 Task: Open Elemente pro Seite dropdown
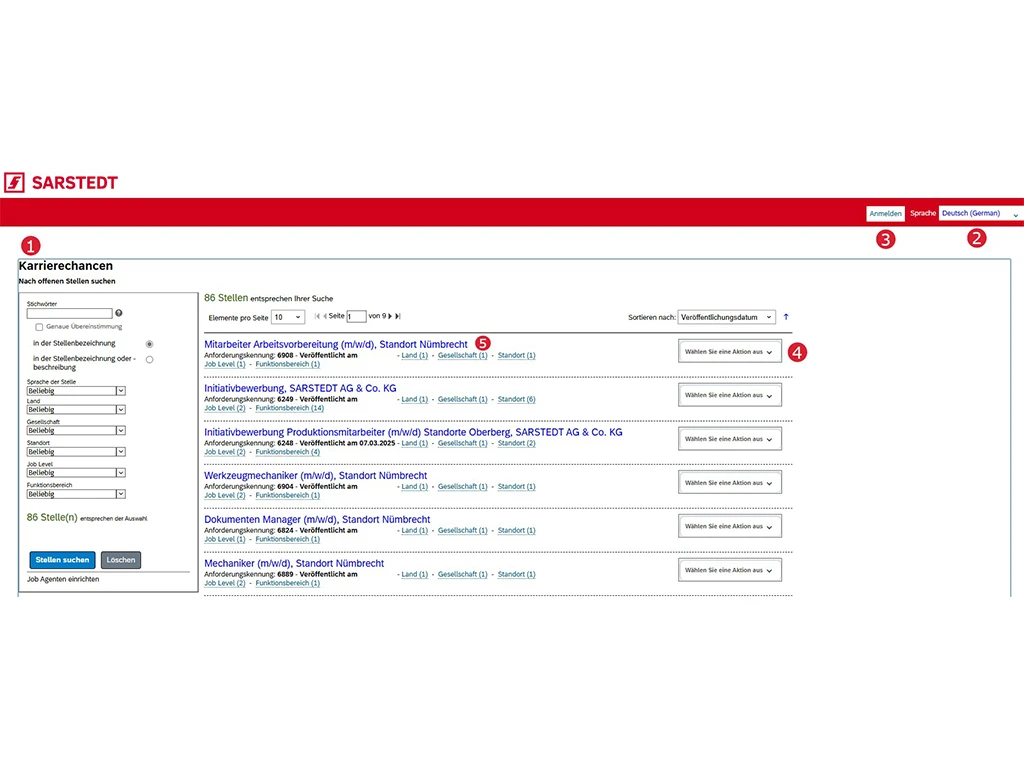point(288,317)
